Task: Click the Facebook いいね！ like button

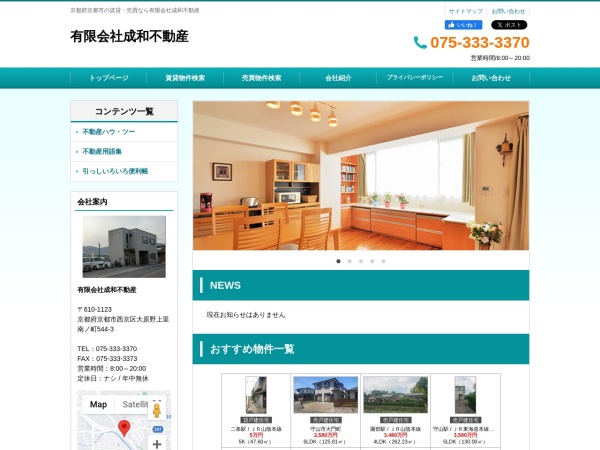Action: (463, 25)
